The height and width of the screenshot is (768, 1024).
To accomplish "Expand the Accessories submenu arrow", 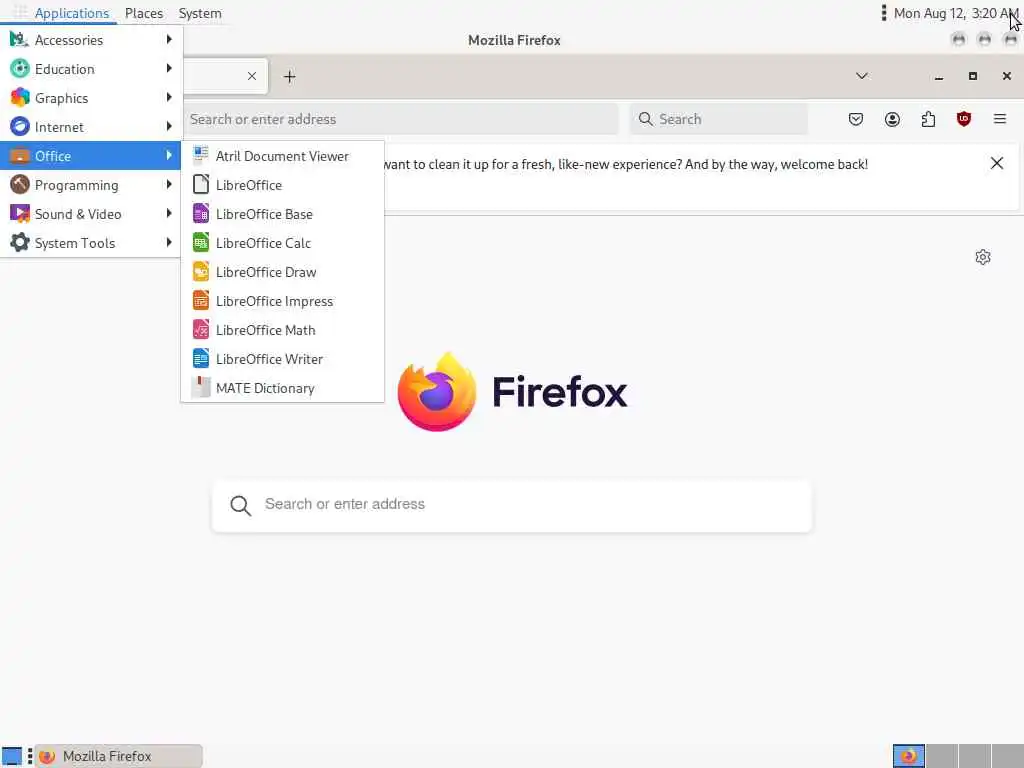I will [169, 39].
